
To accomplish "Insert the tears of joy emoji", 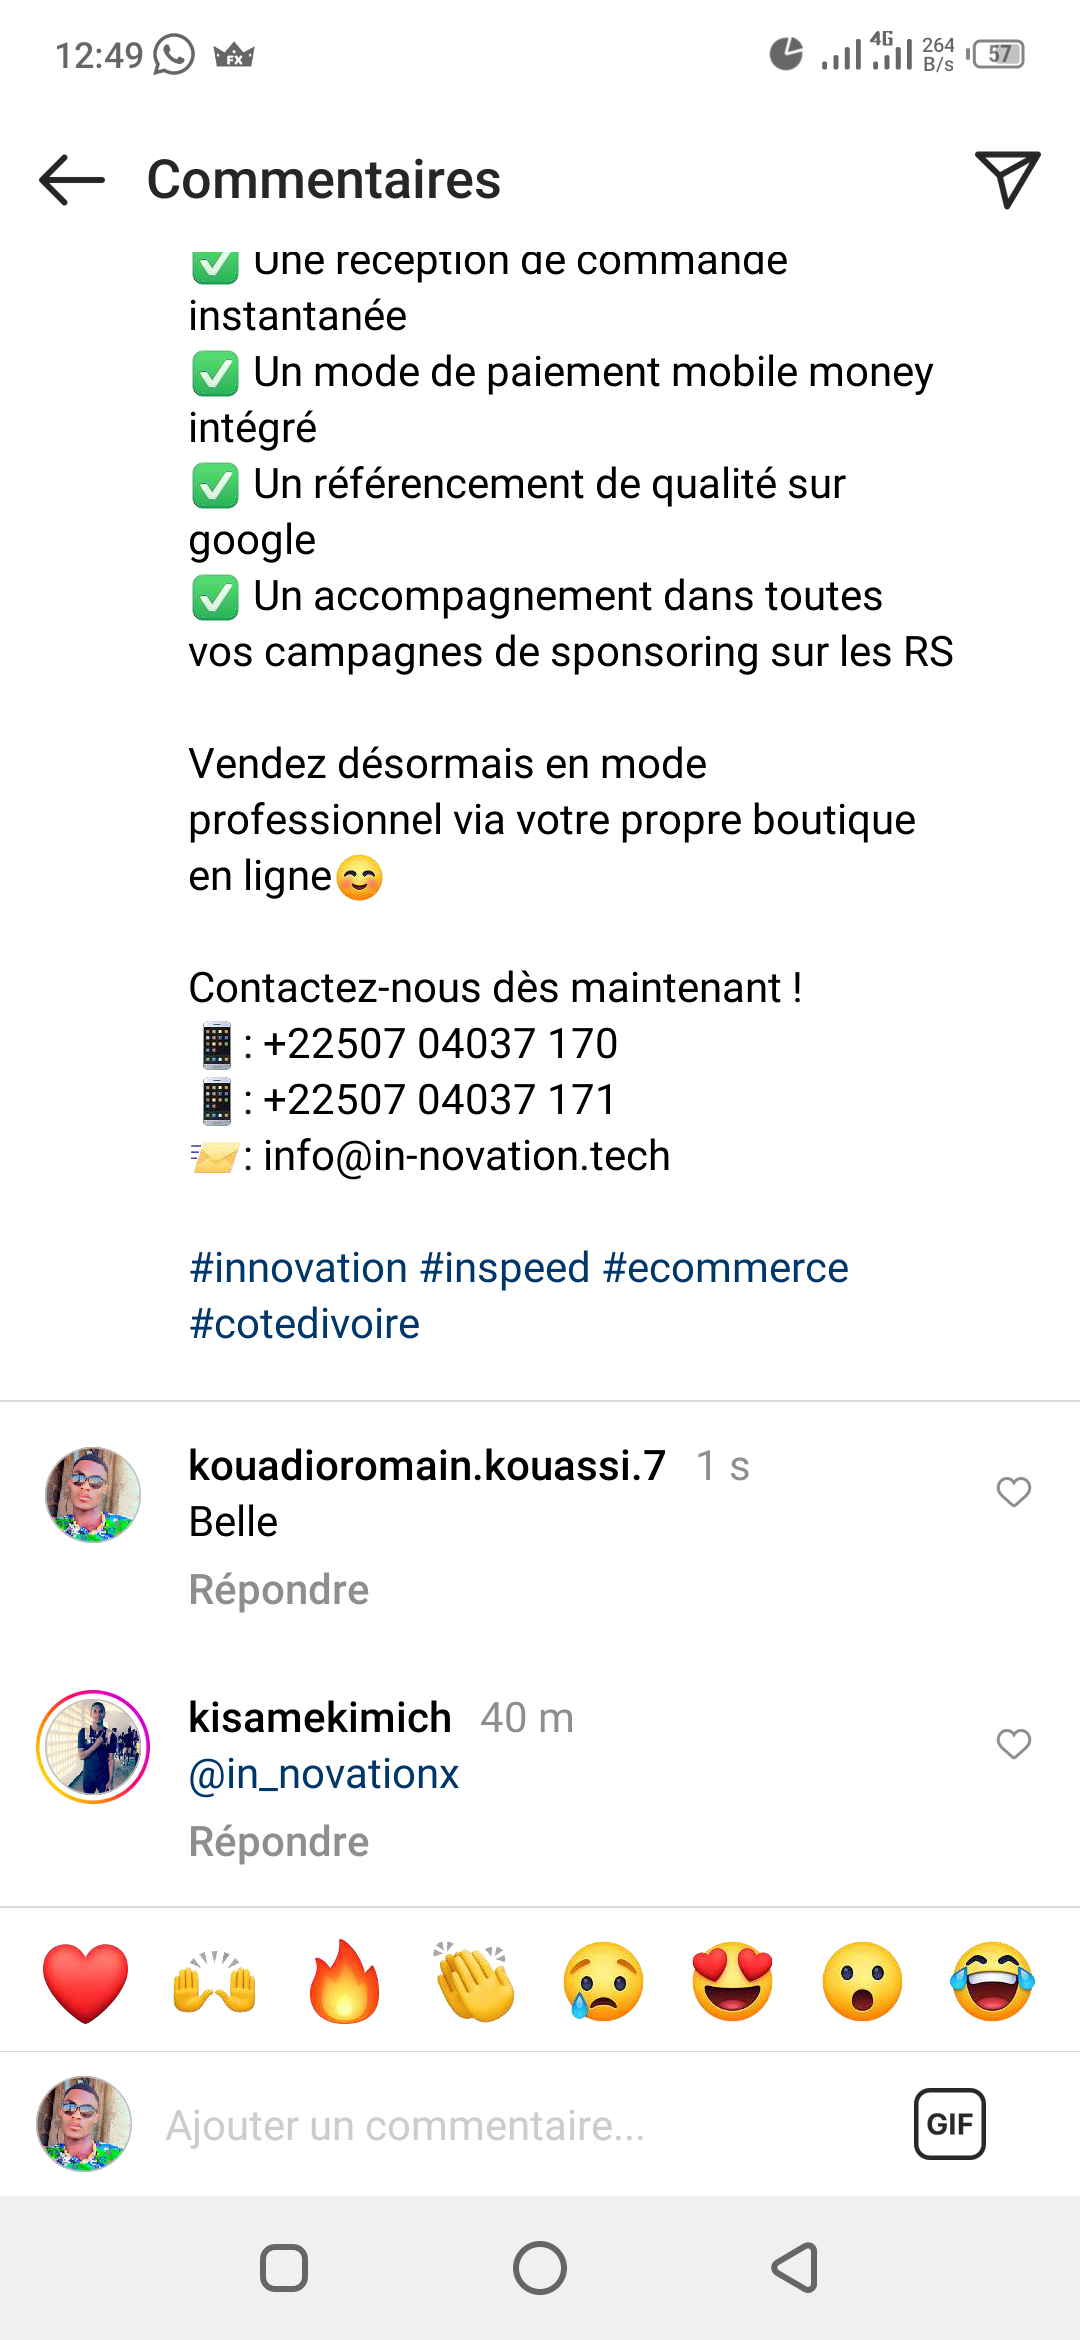I will [992, 1982].
